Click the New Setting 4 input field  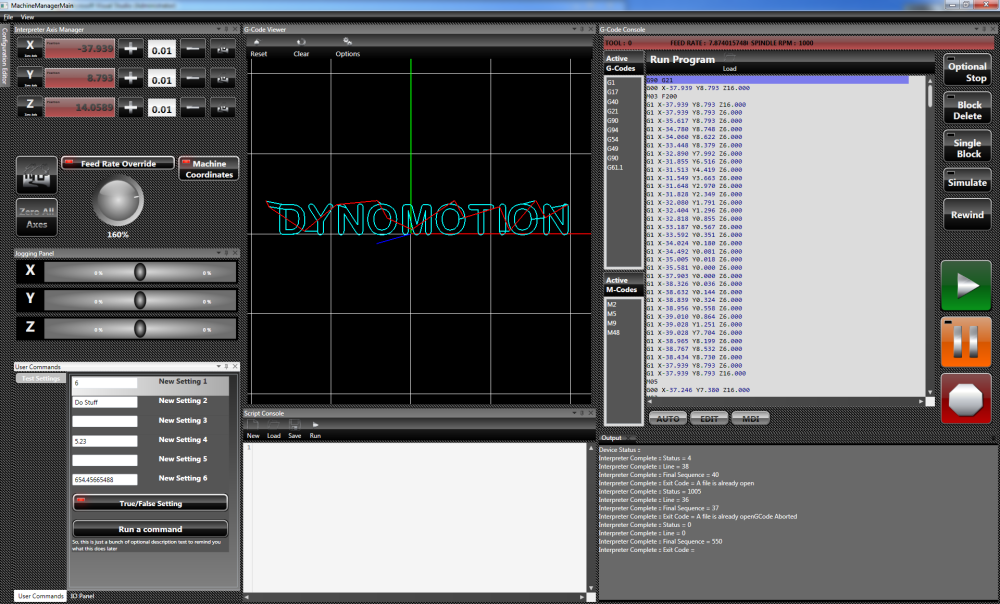click(x=105, y=441)
